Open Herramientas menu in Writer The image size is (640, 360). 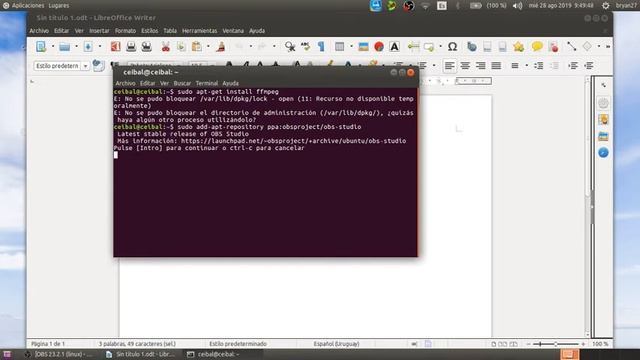coord(200,31)
